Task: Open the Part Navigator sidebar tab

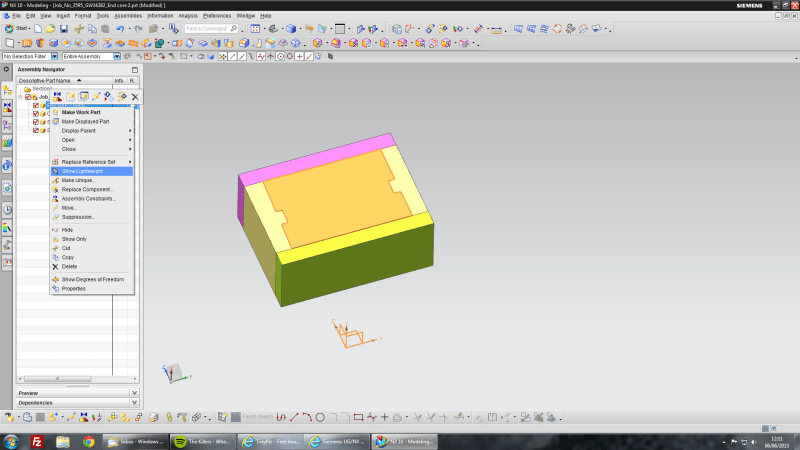Action: pos(7,125)
